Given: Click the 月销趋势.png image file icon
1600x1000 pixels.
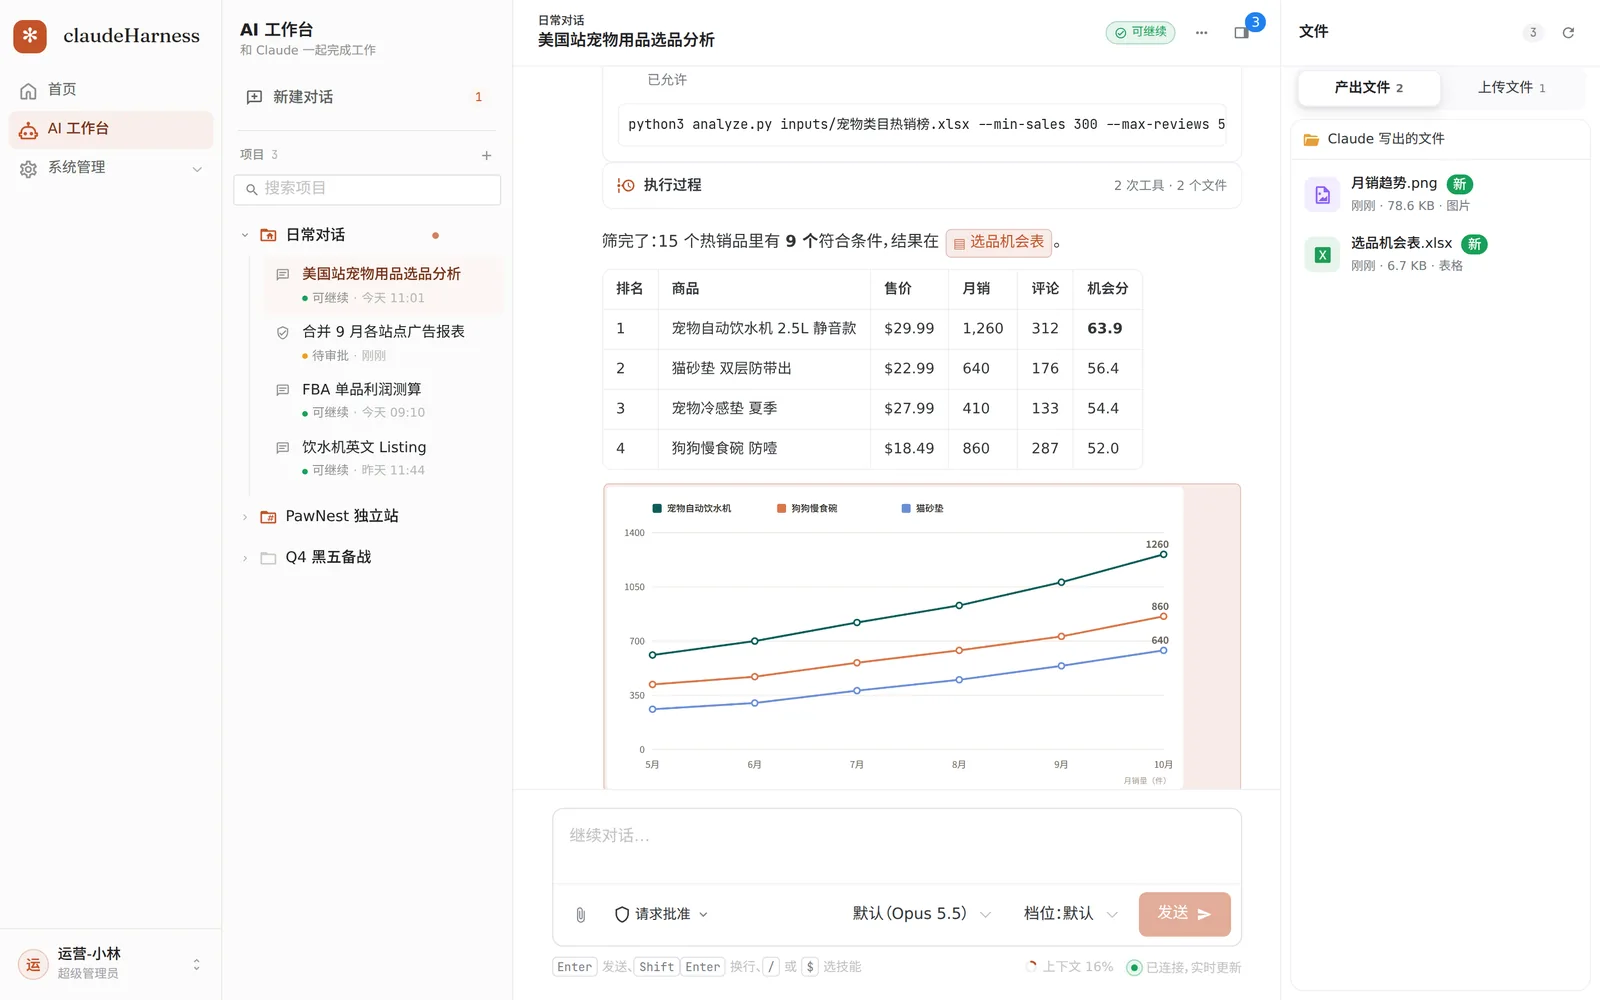Looking at the screenshot, I should (1322, 195).
